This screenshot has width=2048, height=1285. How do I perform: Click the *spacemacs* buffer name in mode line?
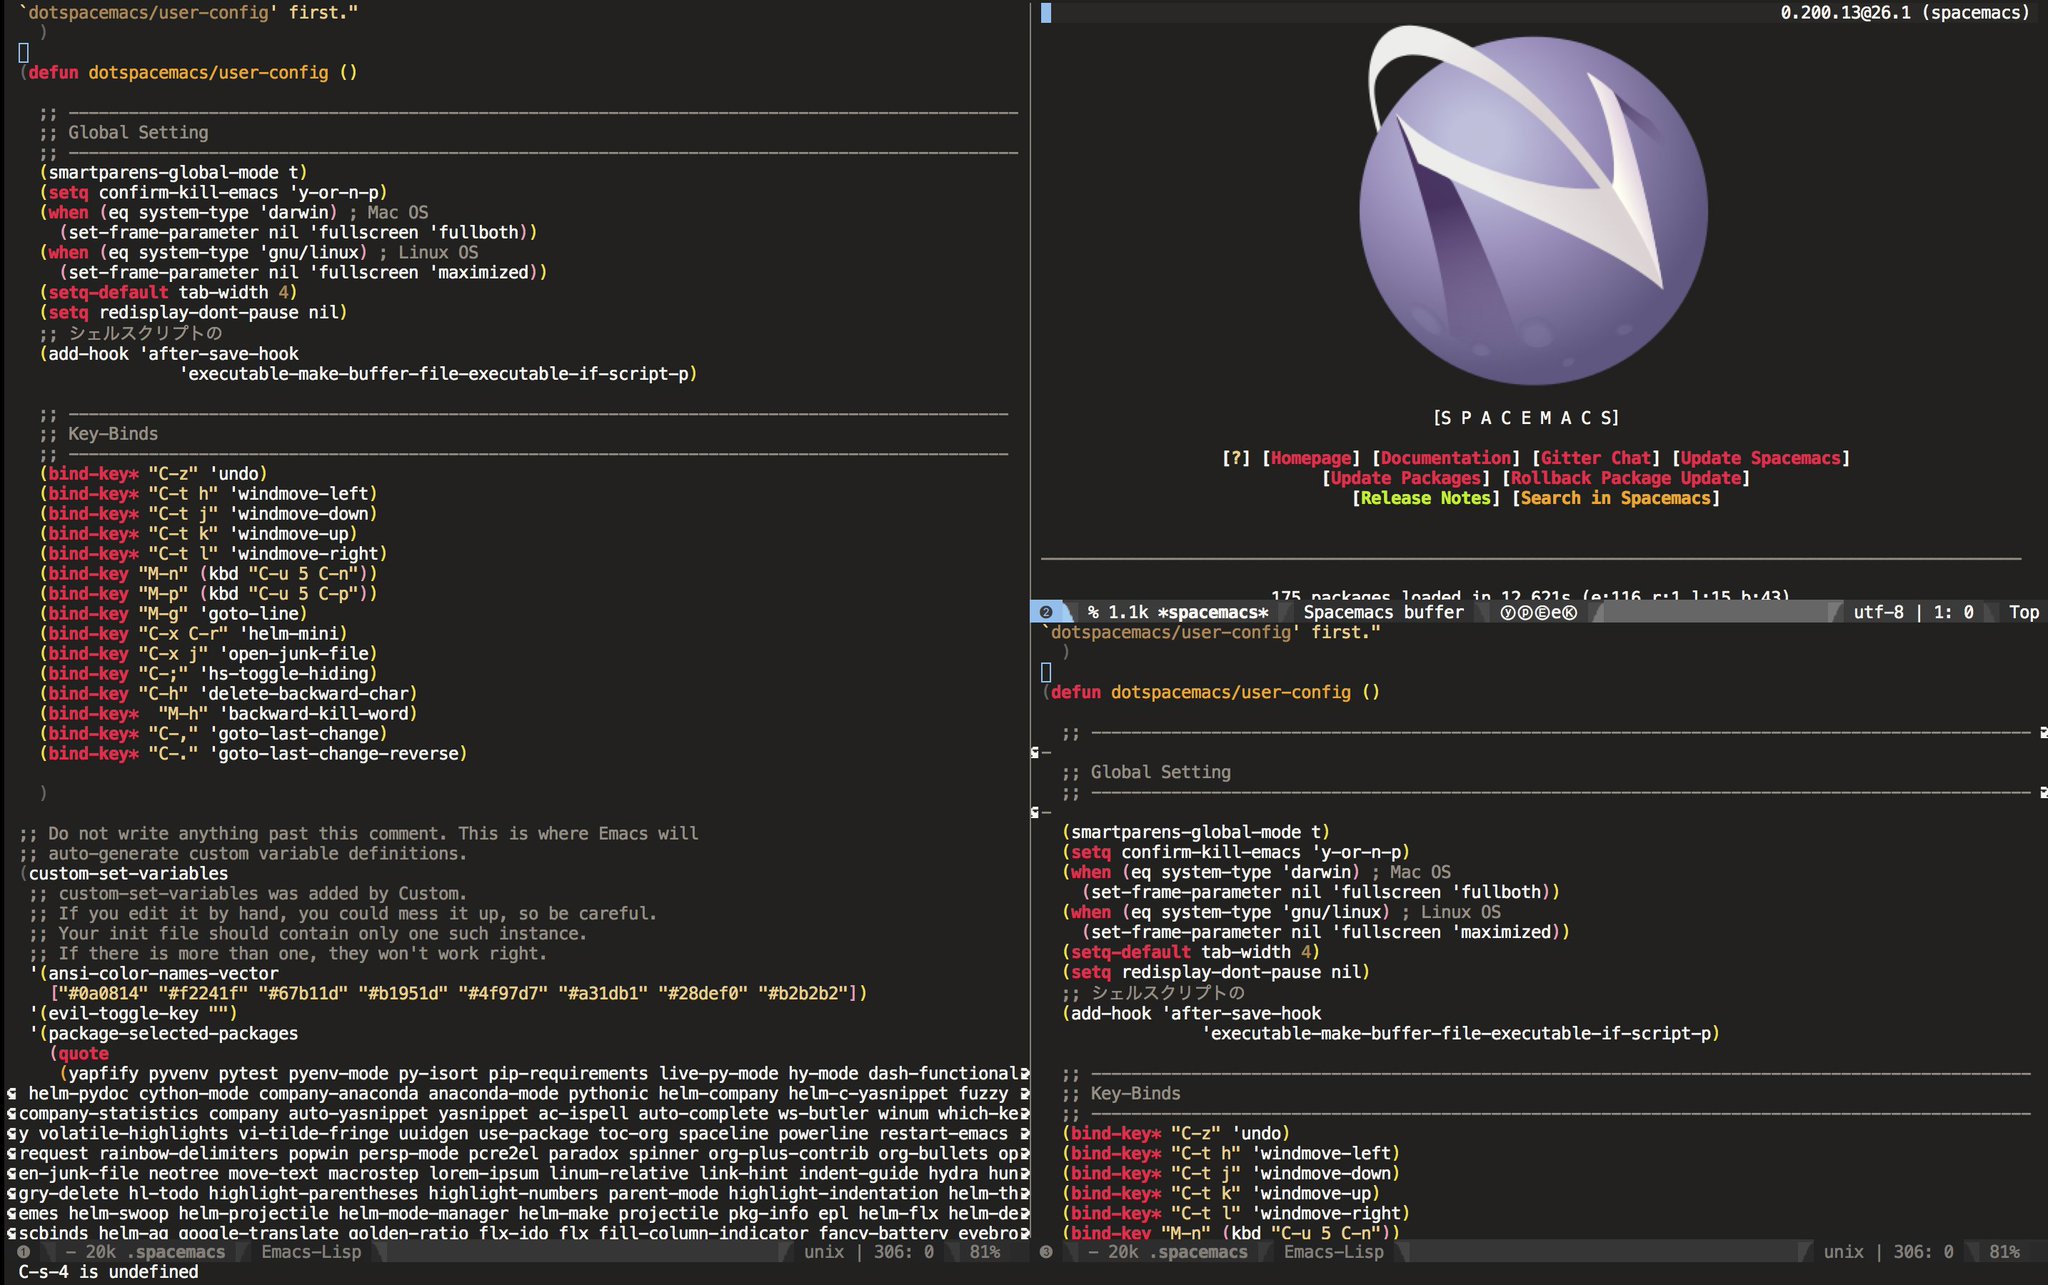point(1213,612)
